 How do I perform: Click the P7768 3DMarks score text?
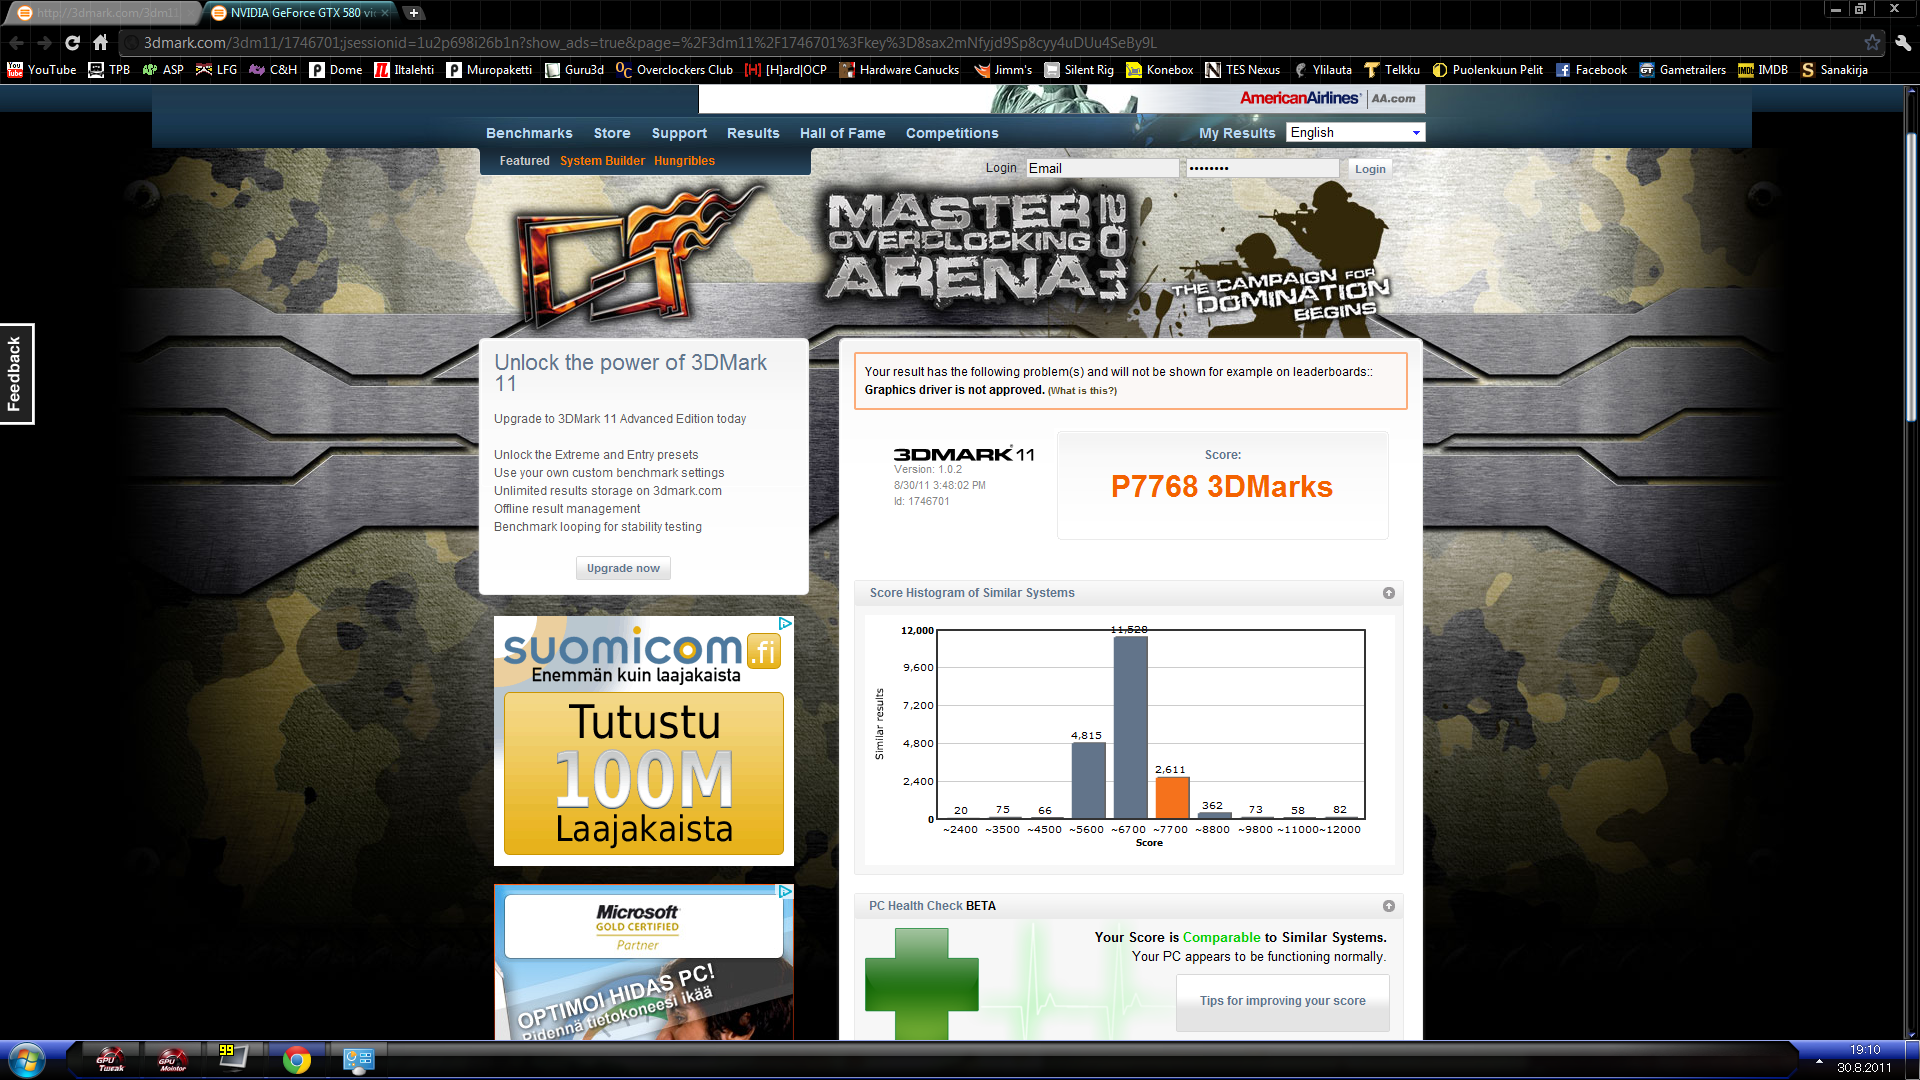pyautogui.click(x=1222, y=487)
